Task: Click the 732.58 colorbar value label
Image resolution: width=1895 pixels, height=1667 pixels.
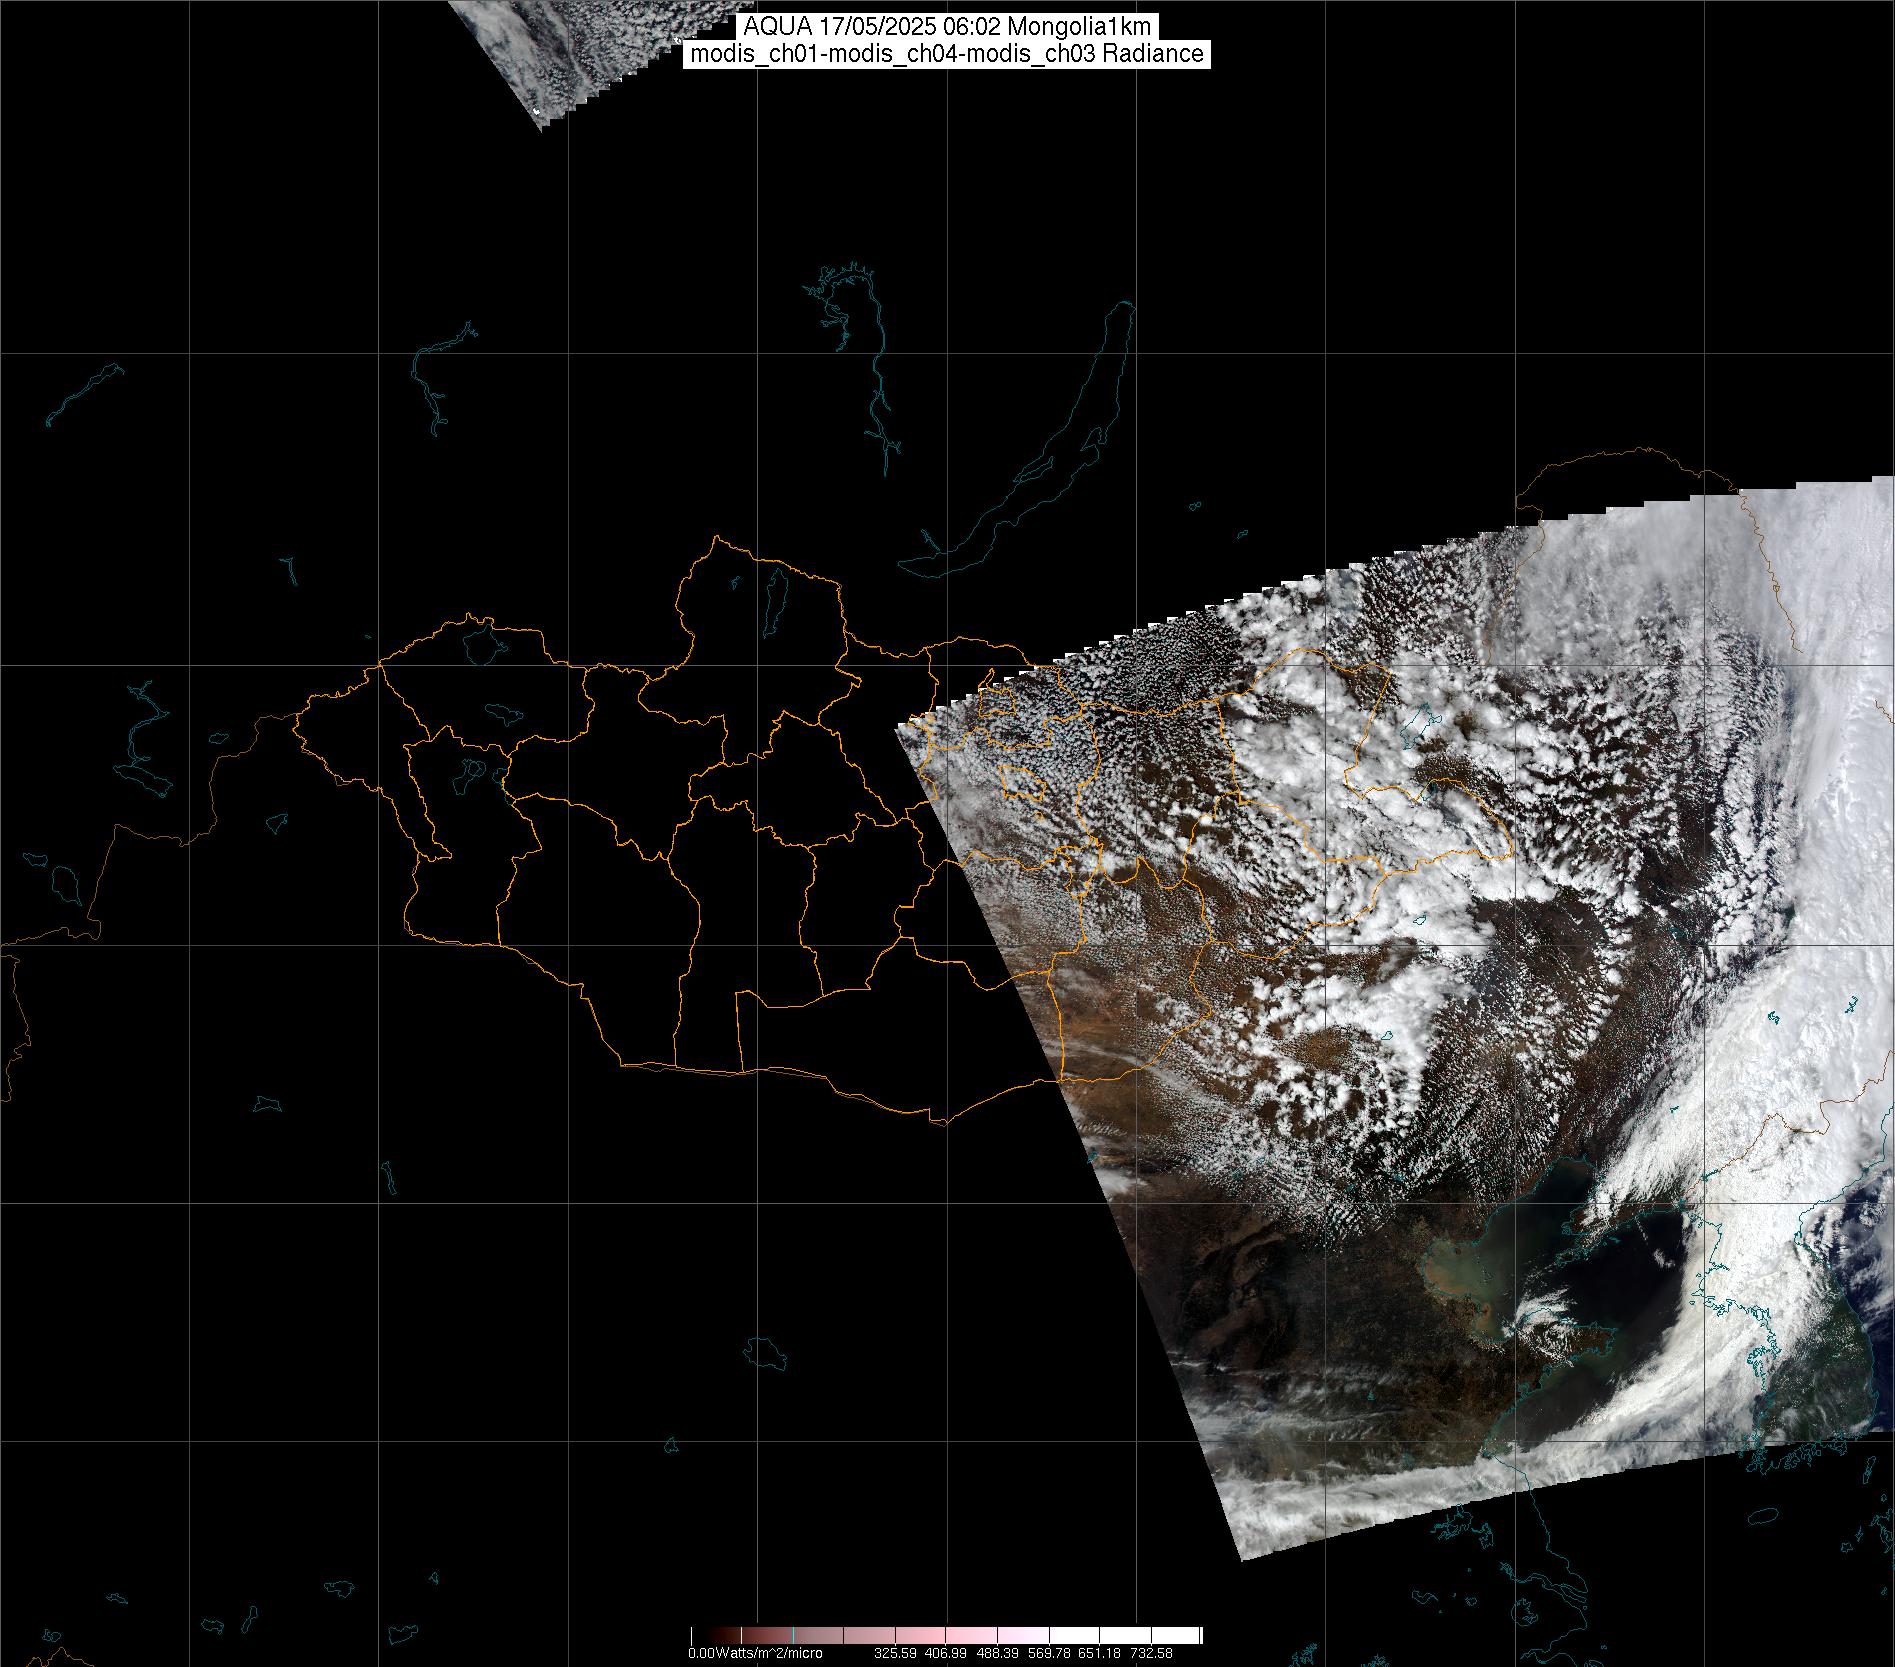Action: [1150, 1654]
